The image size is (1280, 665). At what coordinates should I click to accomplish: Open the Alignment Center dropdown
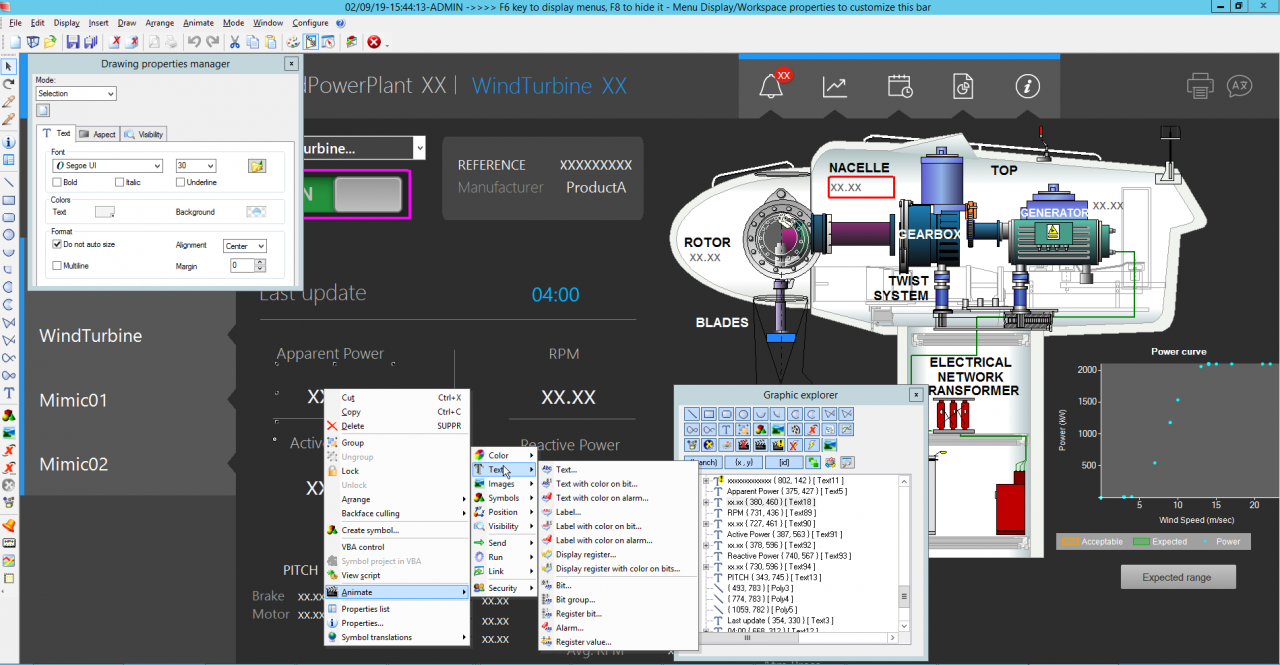(260, 246)
